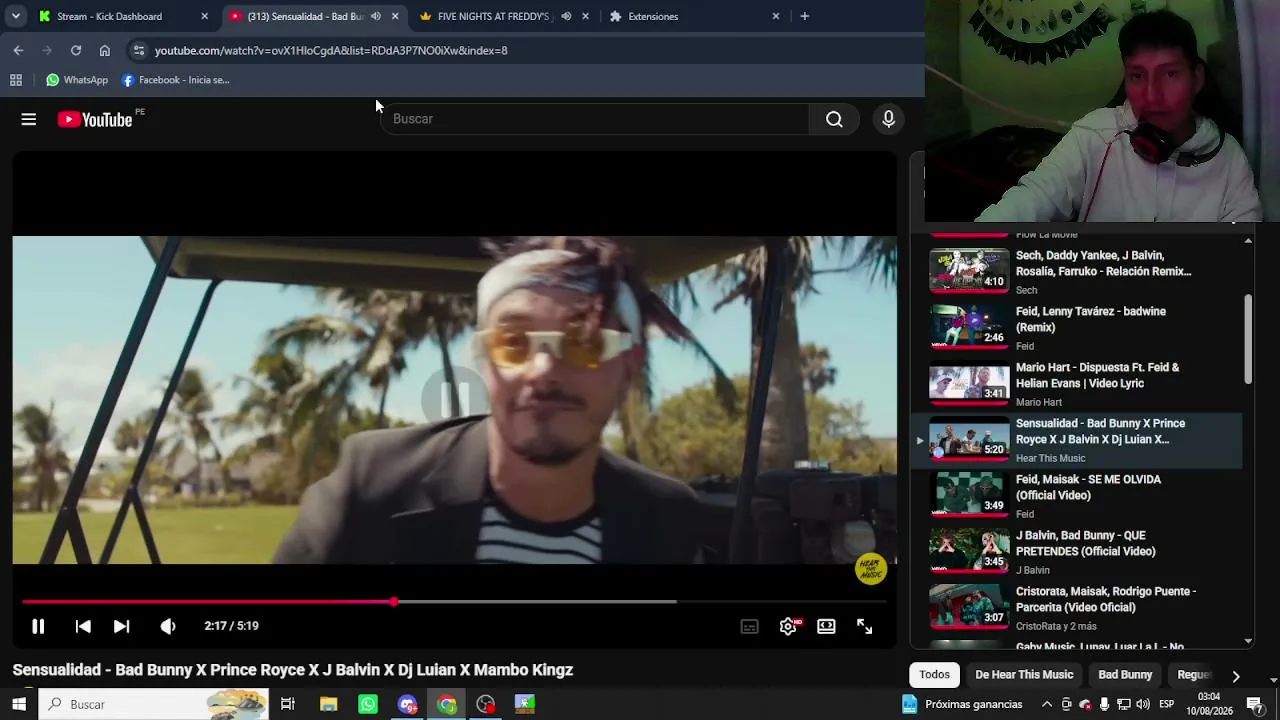1280x720 pixels.
Task: Switch to the Extensiones tab
Action: coord(653,16)
